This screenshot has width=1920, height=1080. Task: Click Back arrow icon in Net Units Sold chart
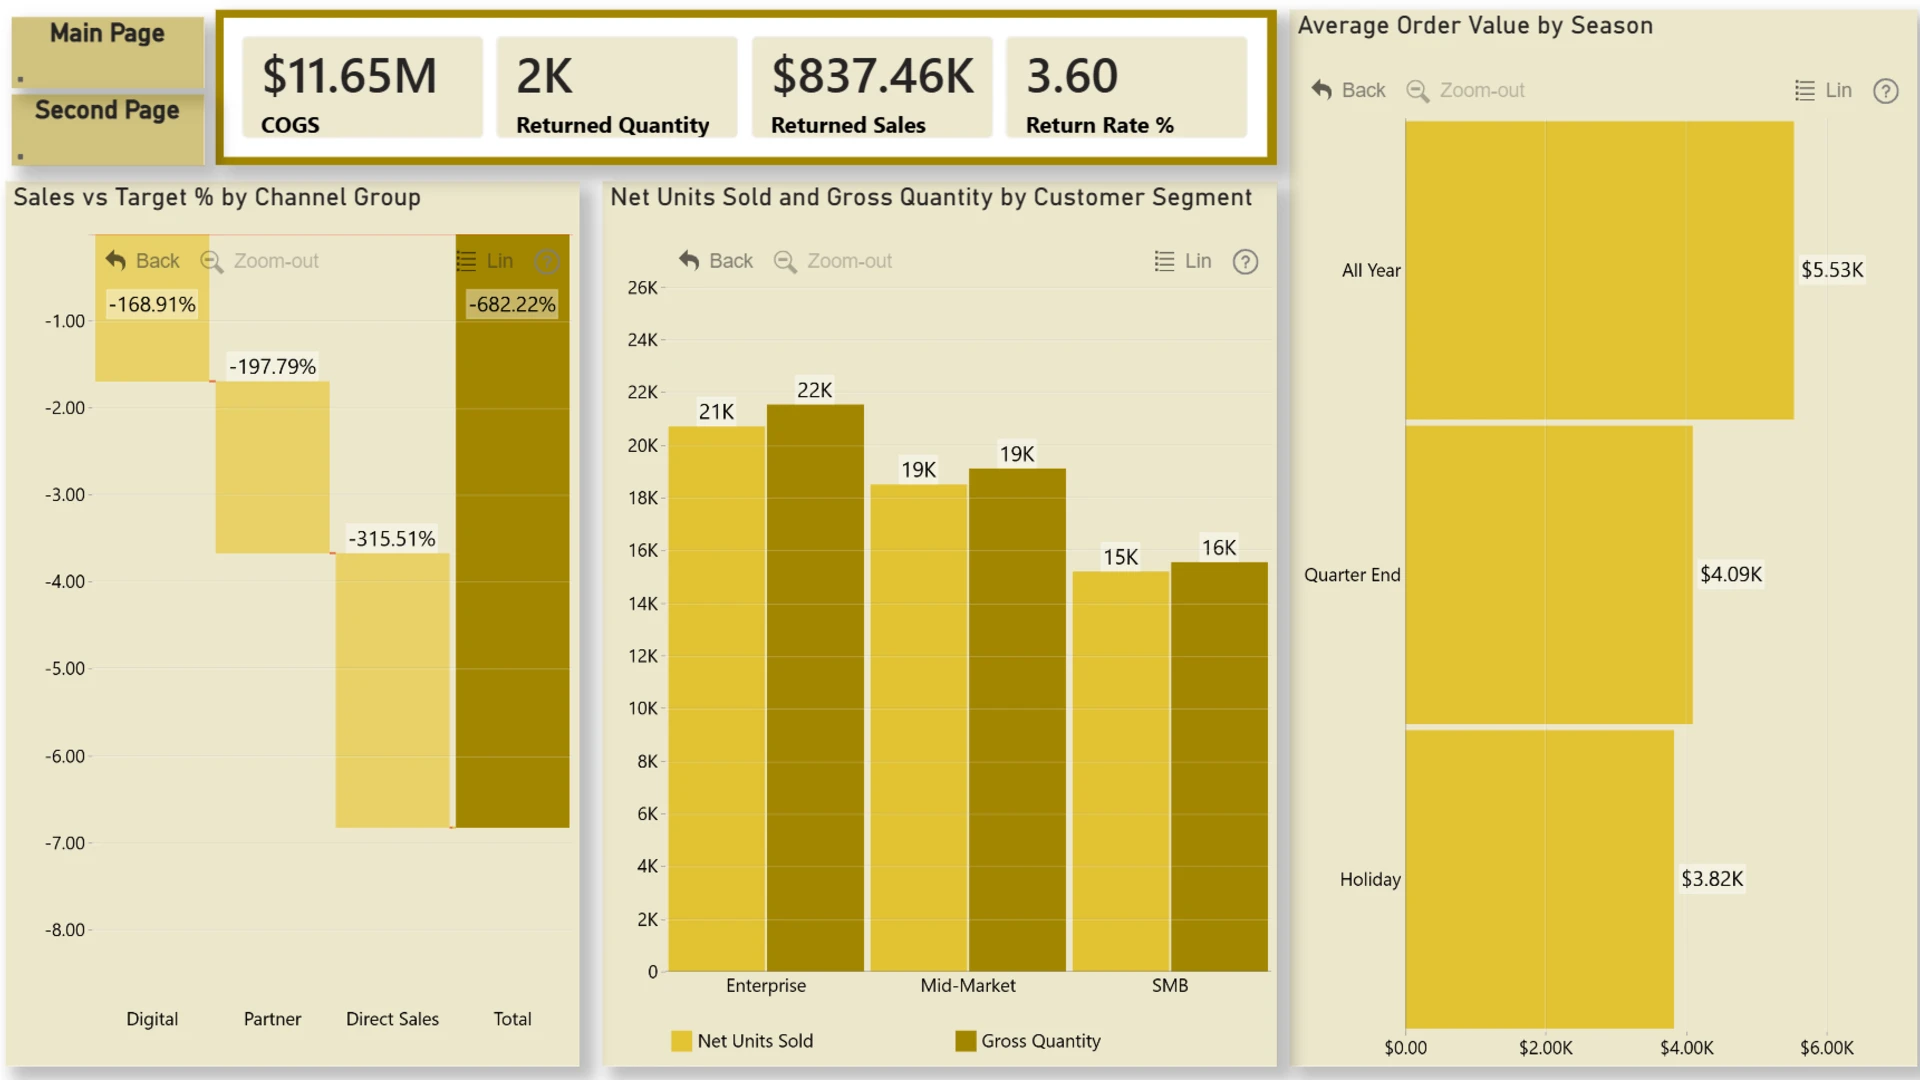pos(689,261)
